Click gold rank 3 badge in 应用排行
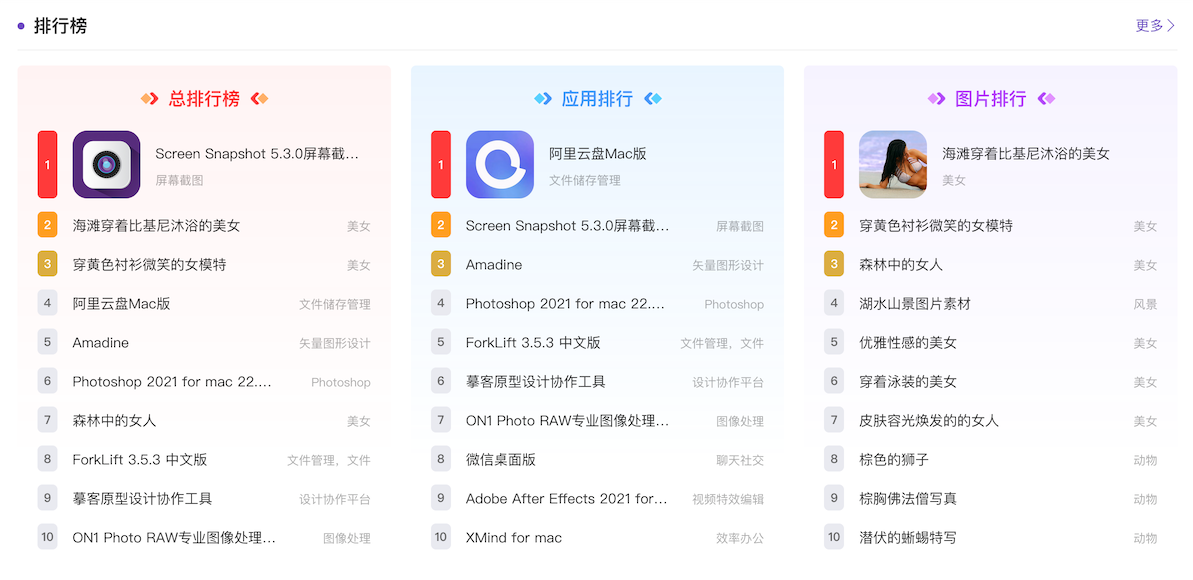The image size is (1193, 580). tap(441, 264)
